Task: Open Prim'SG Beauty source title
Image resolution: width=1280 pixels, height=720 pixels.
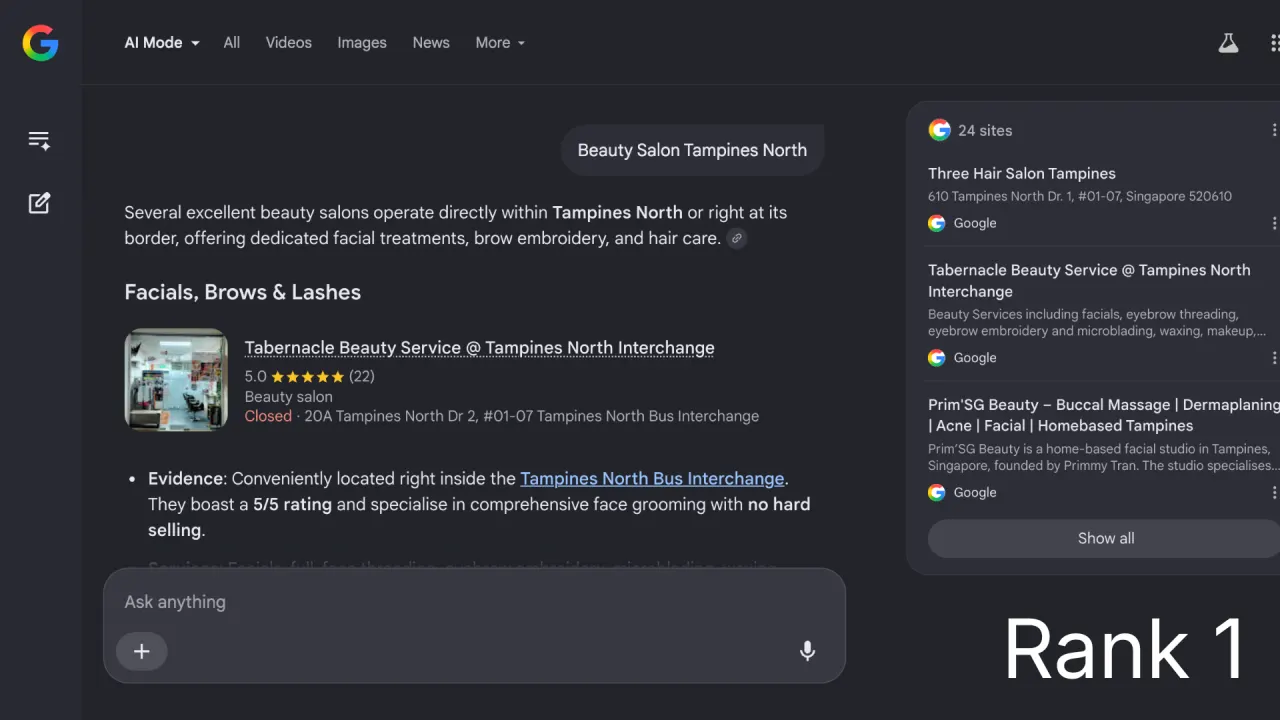Action: 1104,415
